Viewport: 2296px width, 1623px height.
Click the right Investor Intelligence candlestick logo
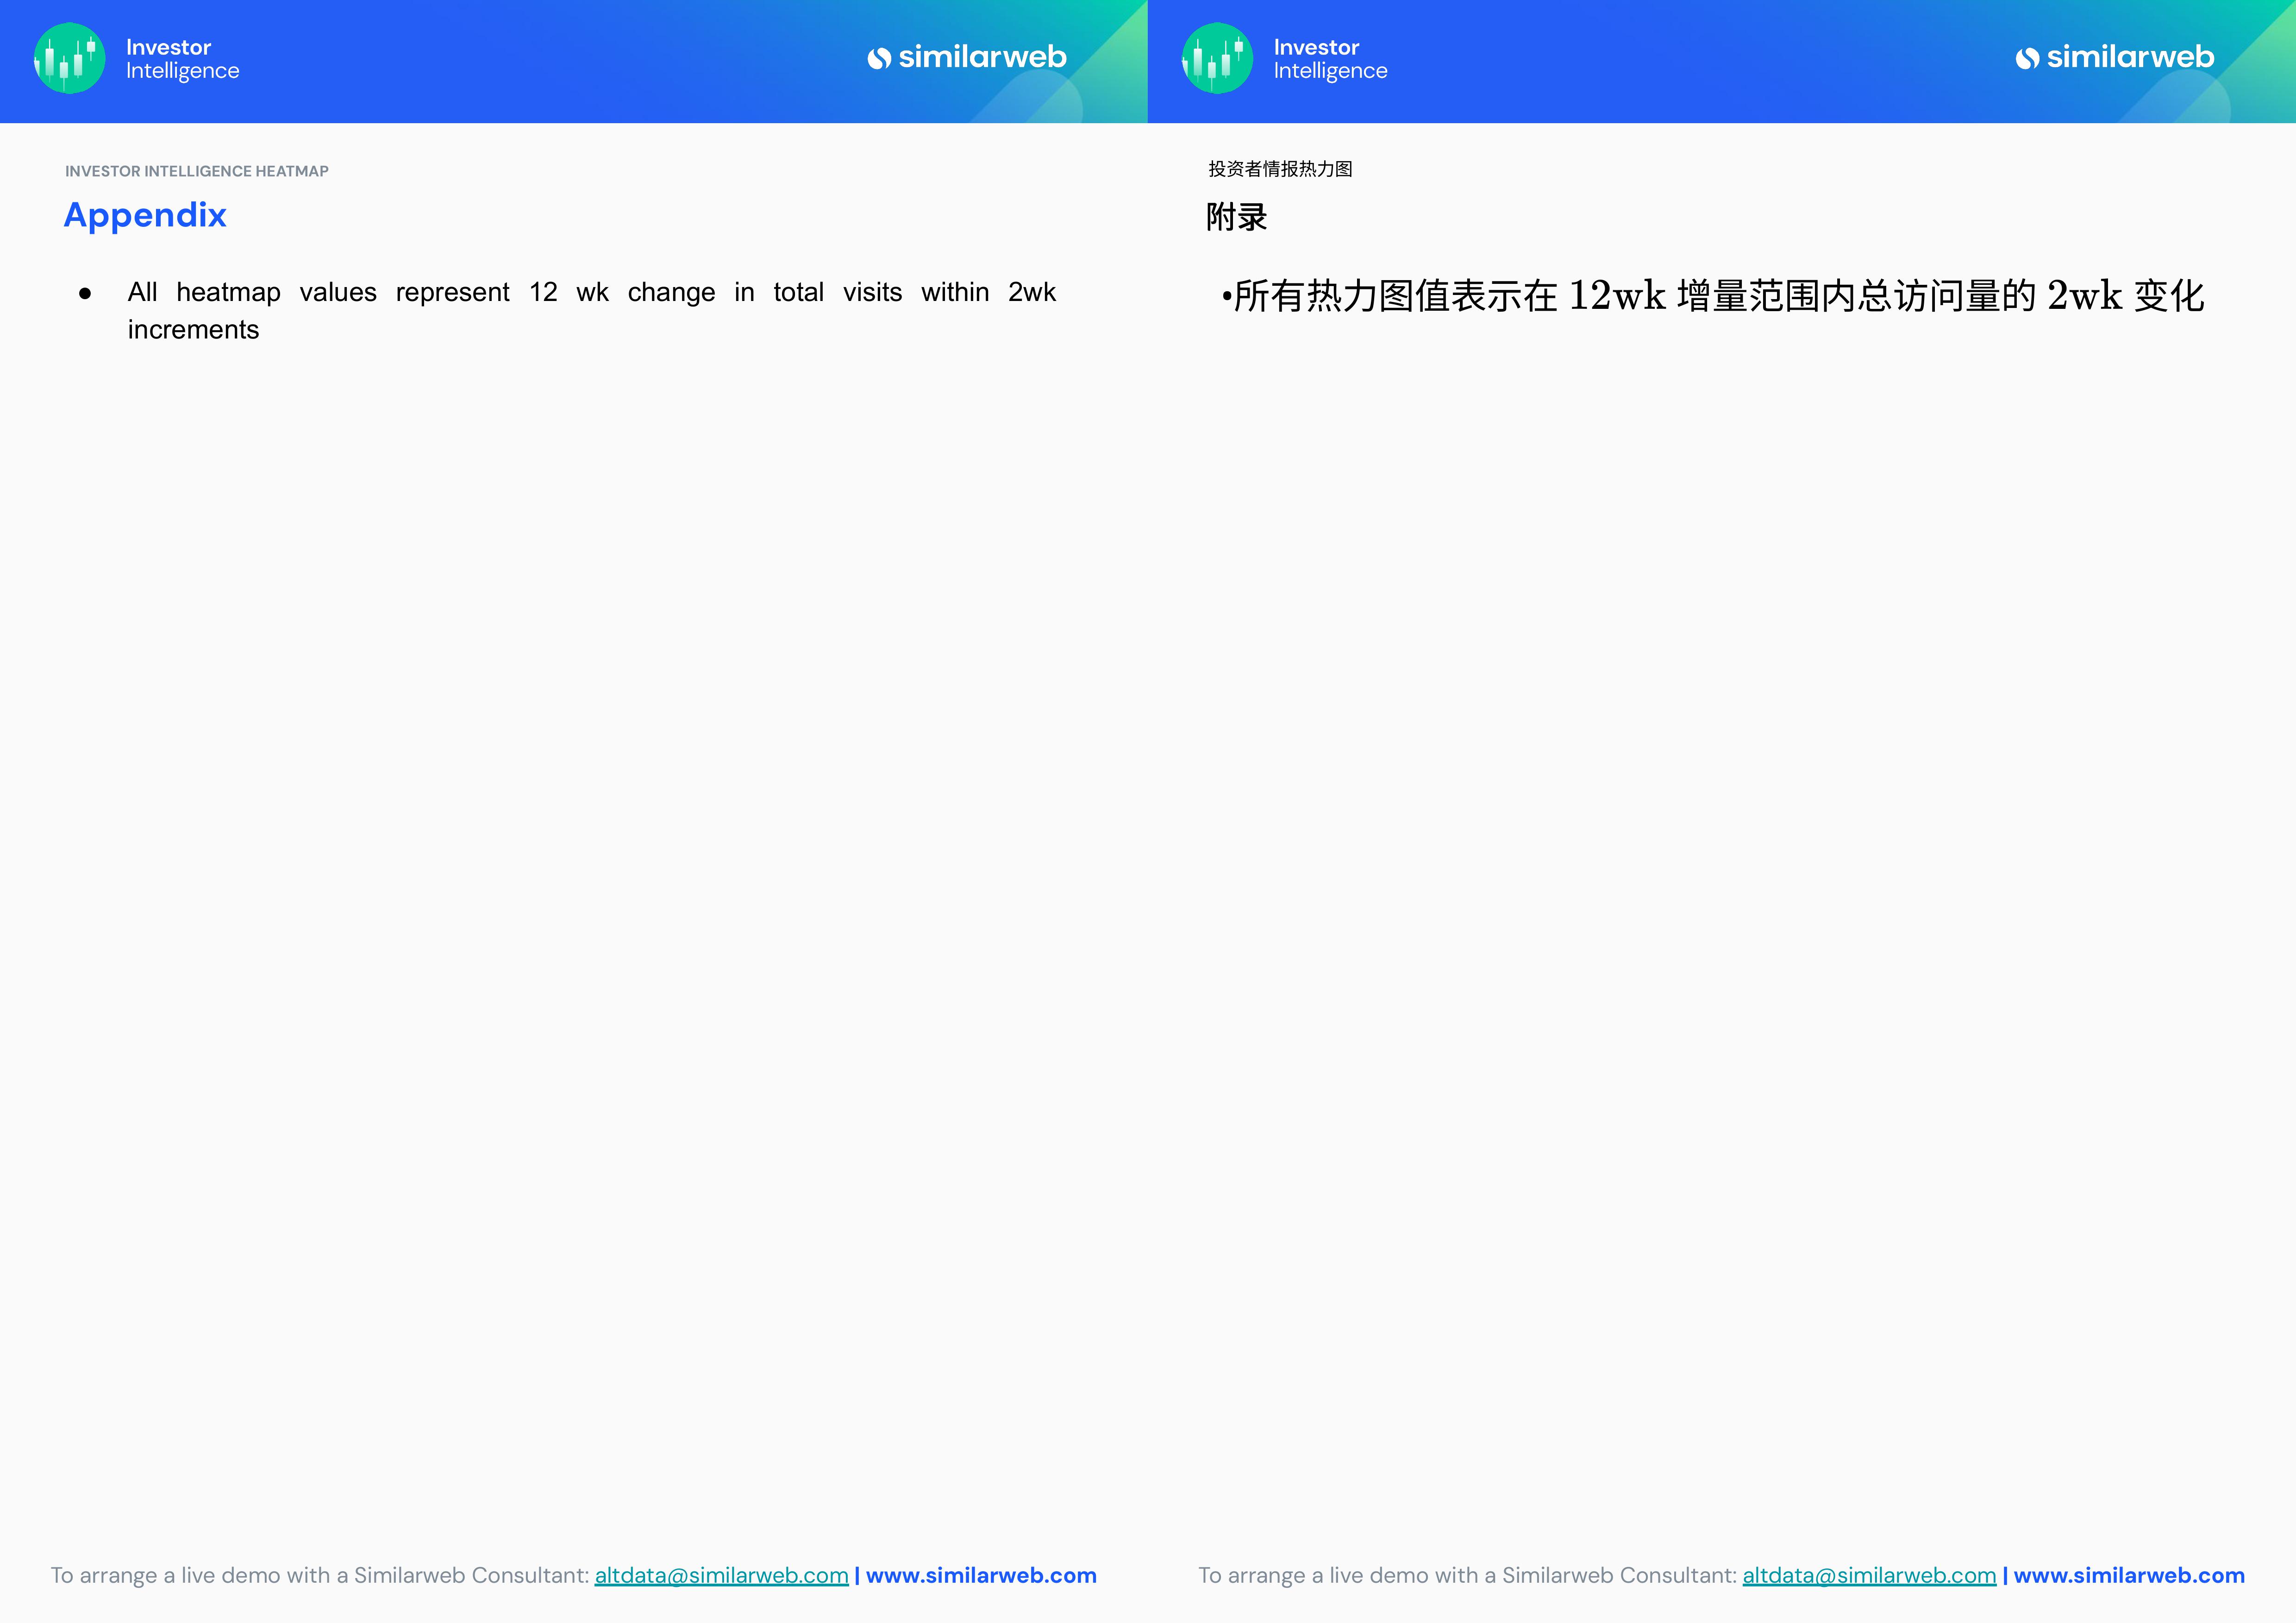coord(1217,58)
